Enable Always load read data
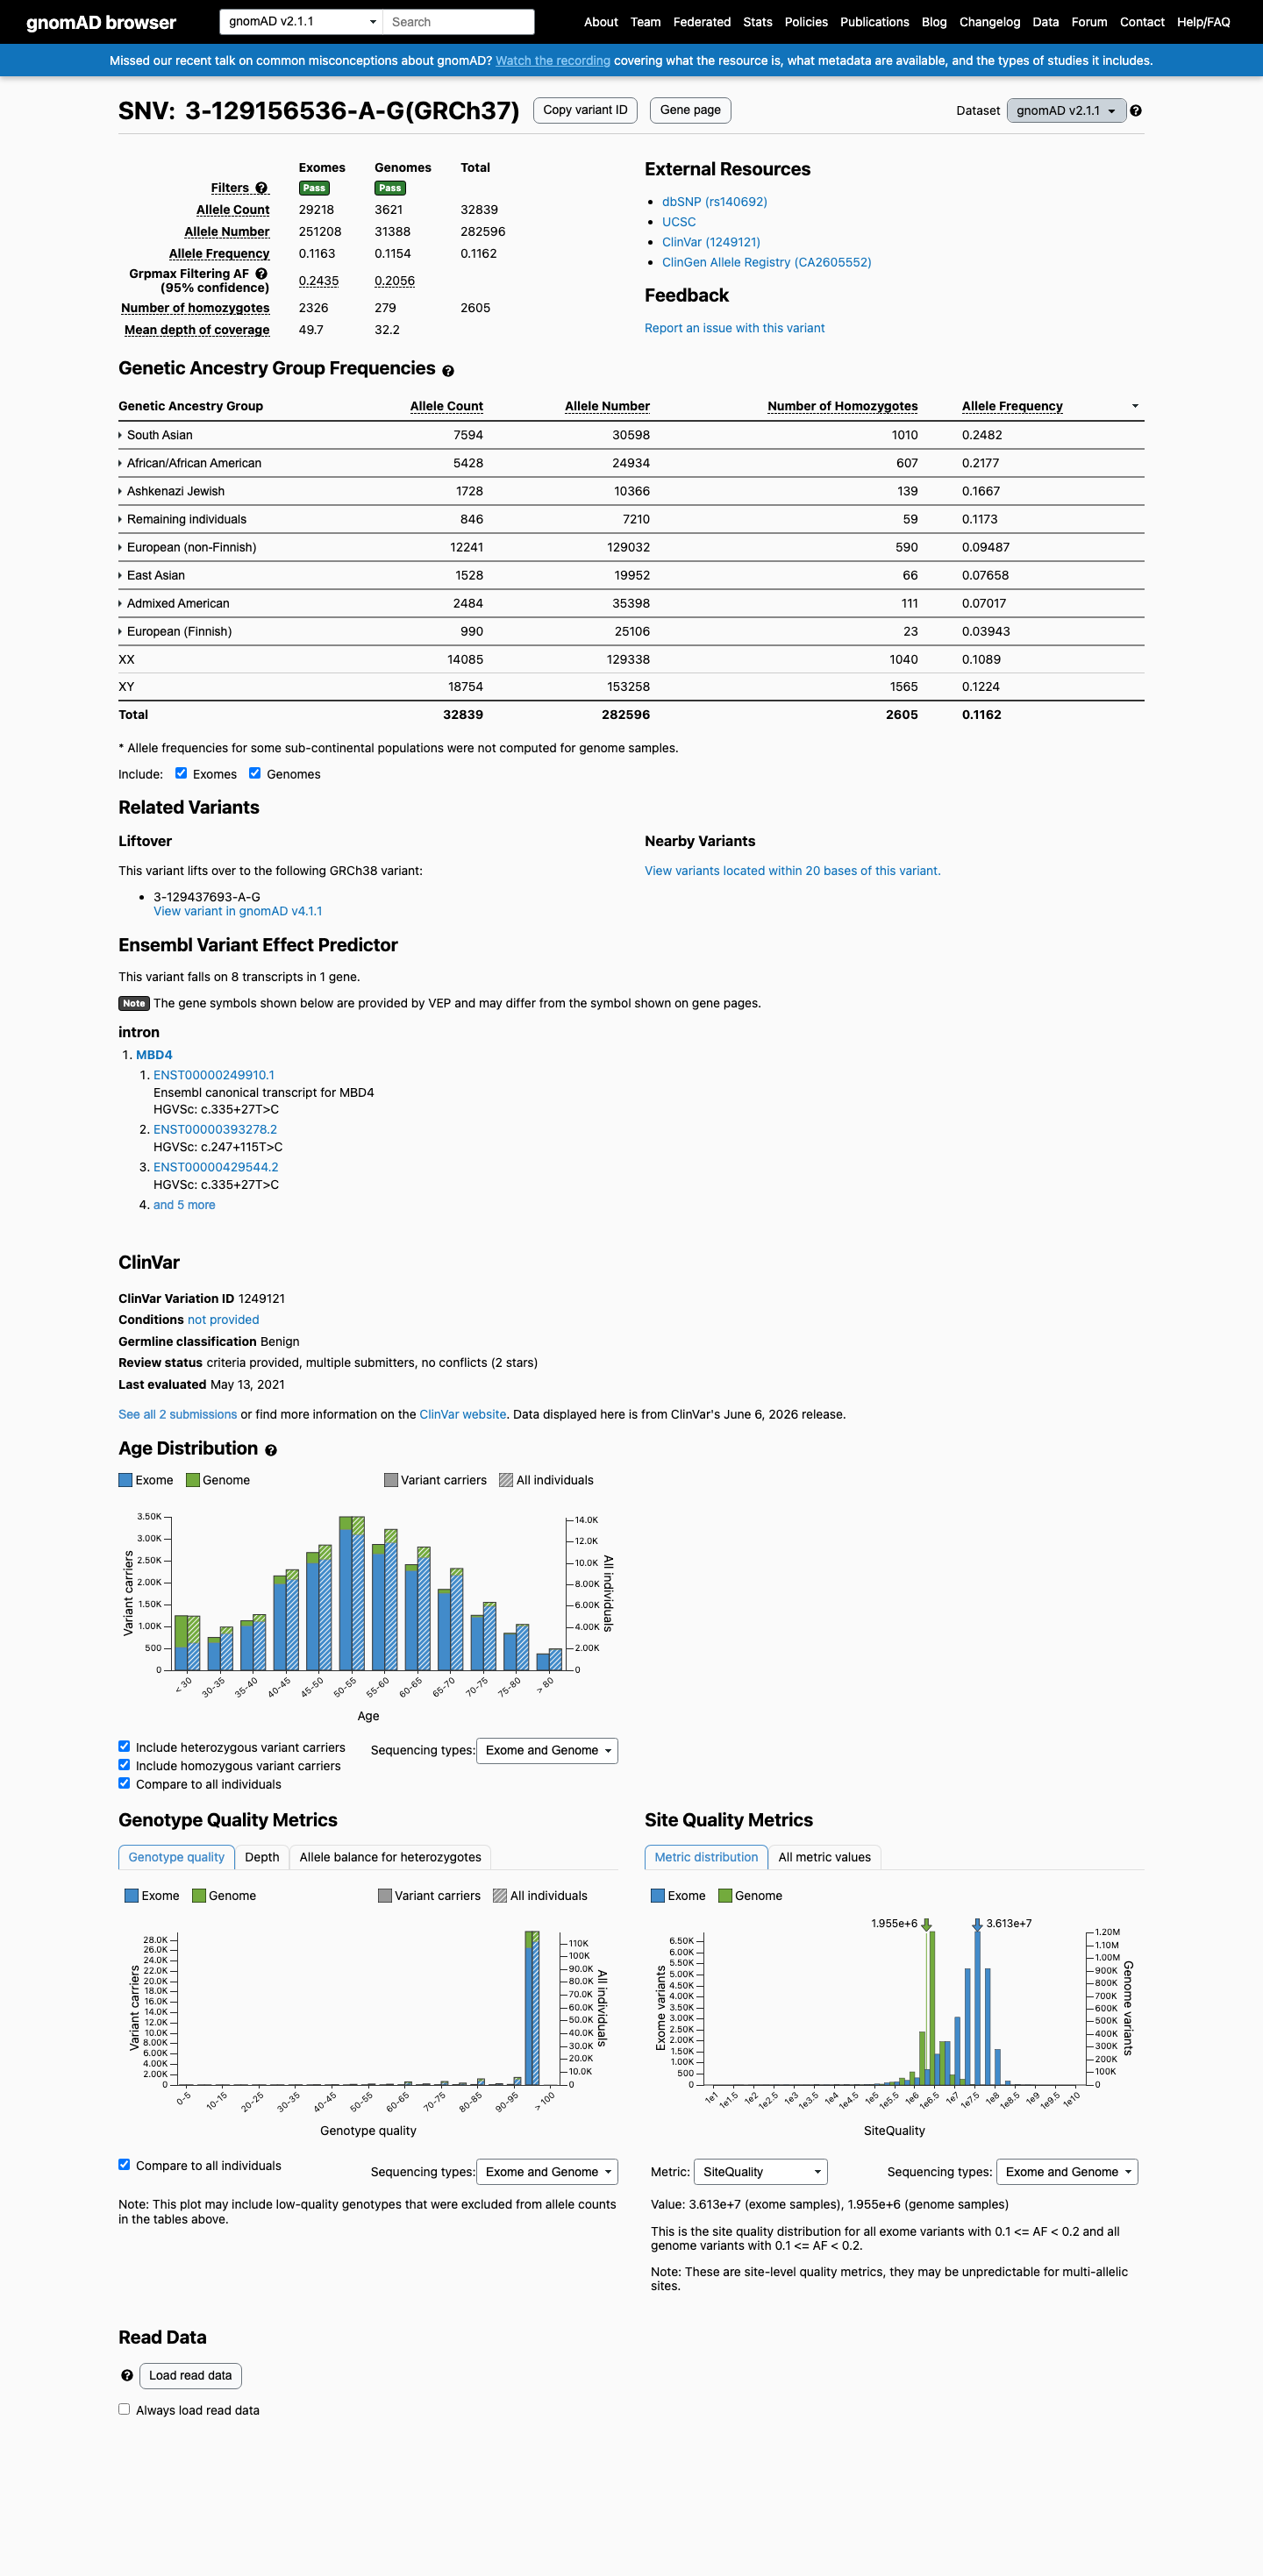Screen dimensions: 1263x2576 pyautogui.click(x=124, y=2409)
